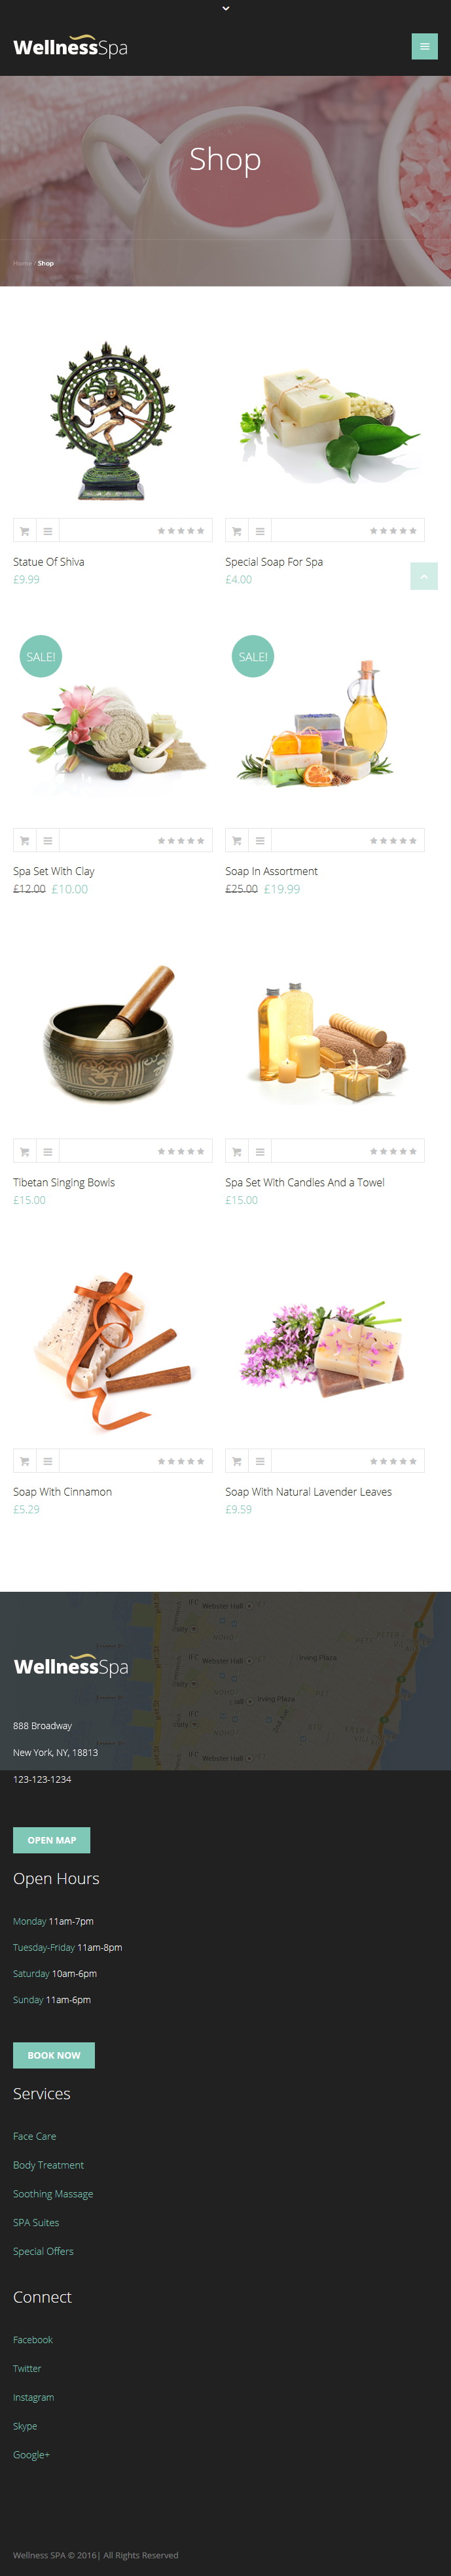The image size is (451, 2576).
Task: Open Face Care service link
Action: [34, 2136]
